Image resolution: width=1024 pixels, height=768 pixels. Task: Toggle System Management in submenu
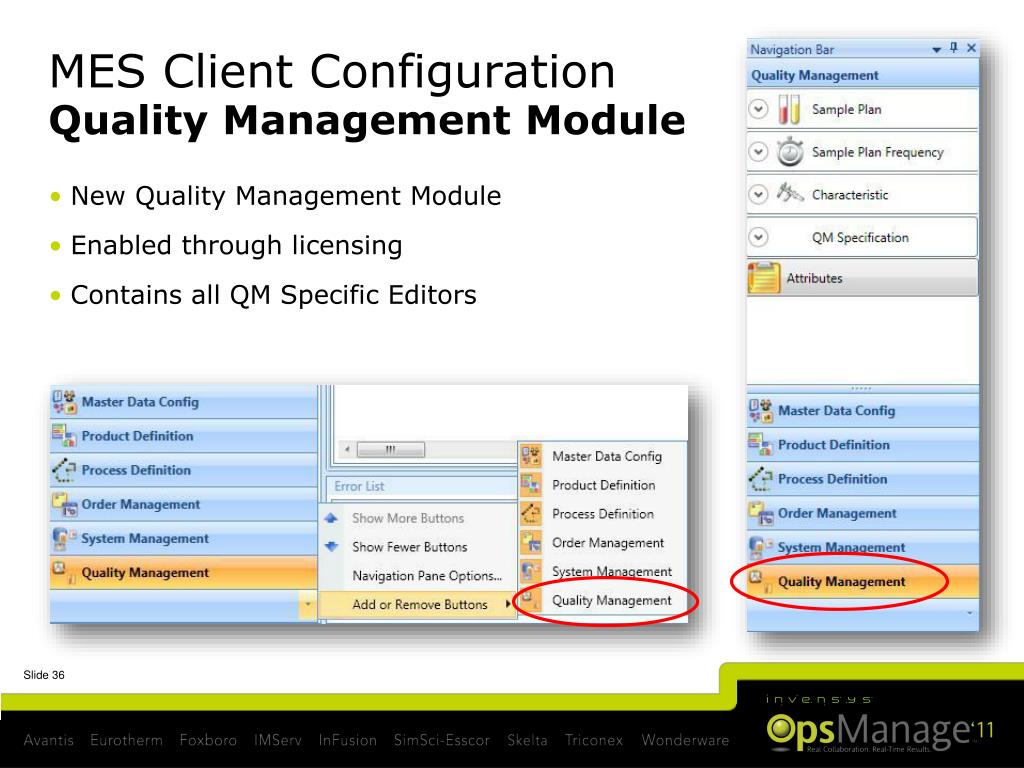click(x=602, y=571)
